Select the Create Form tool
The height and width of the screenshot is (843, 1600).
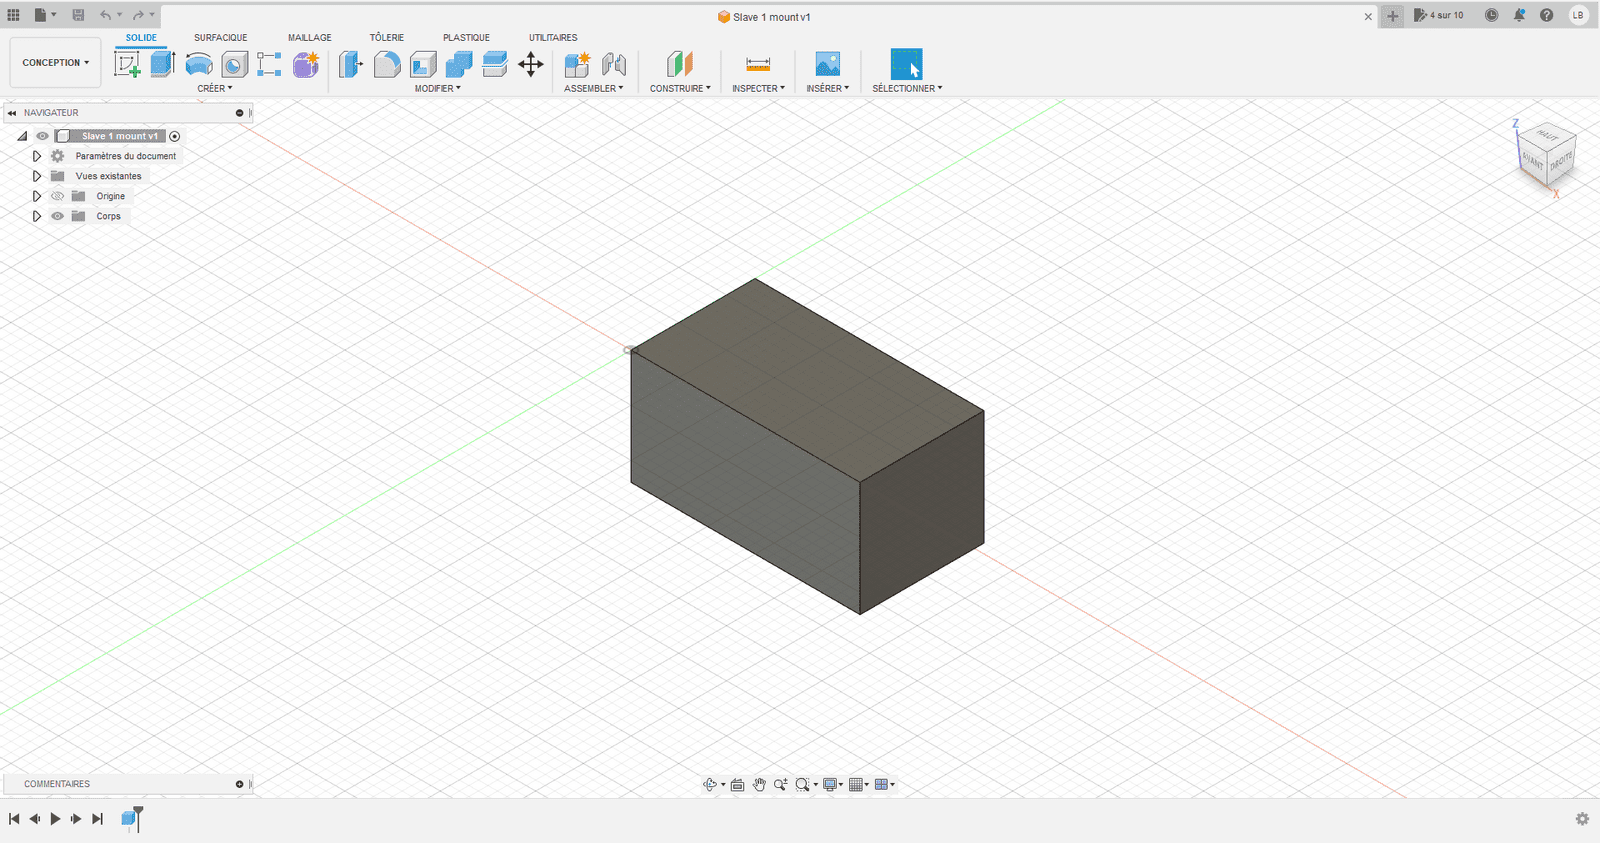tap(306, 65)
